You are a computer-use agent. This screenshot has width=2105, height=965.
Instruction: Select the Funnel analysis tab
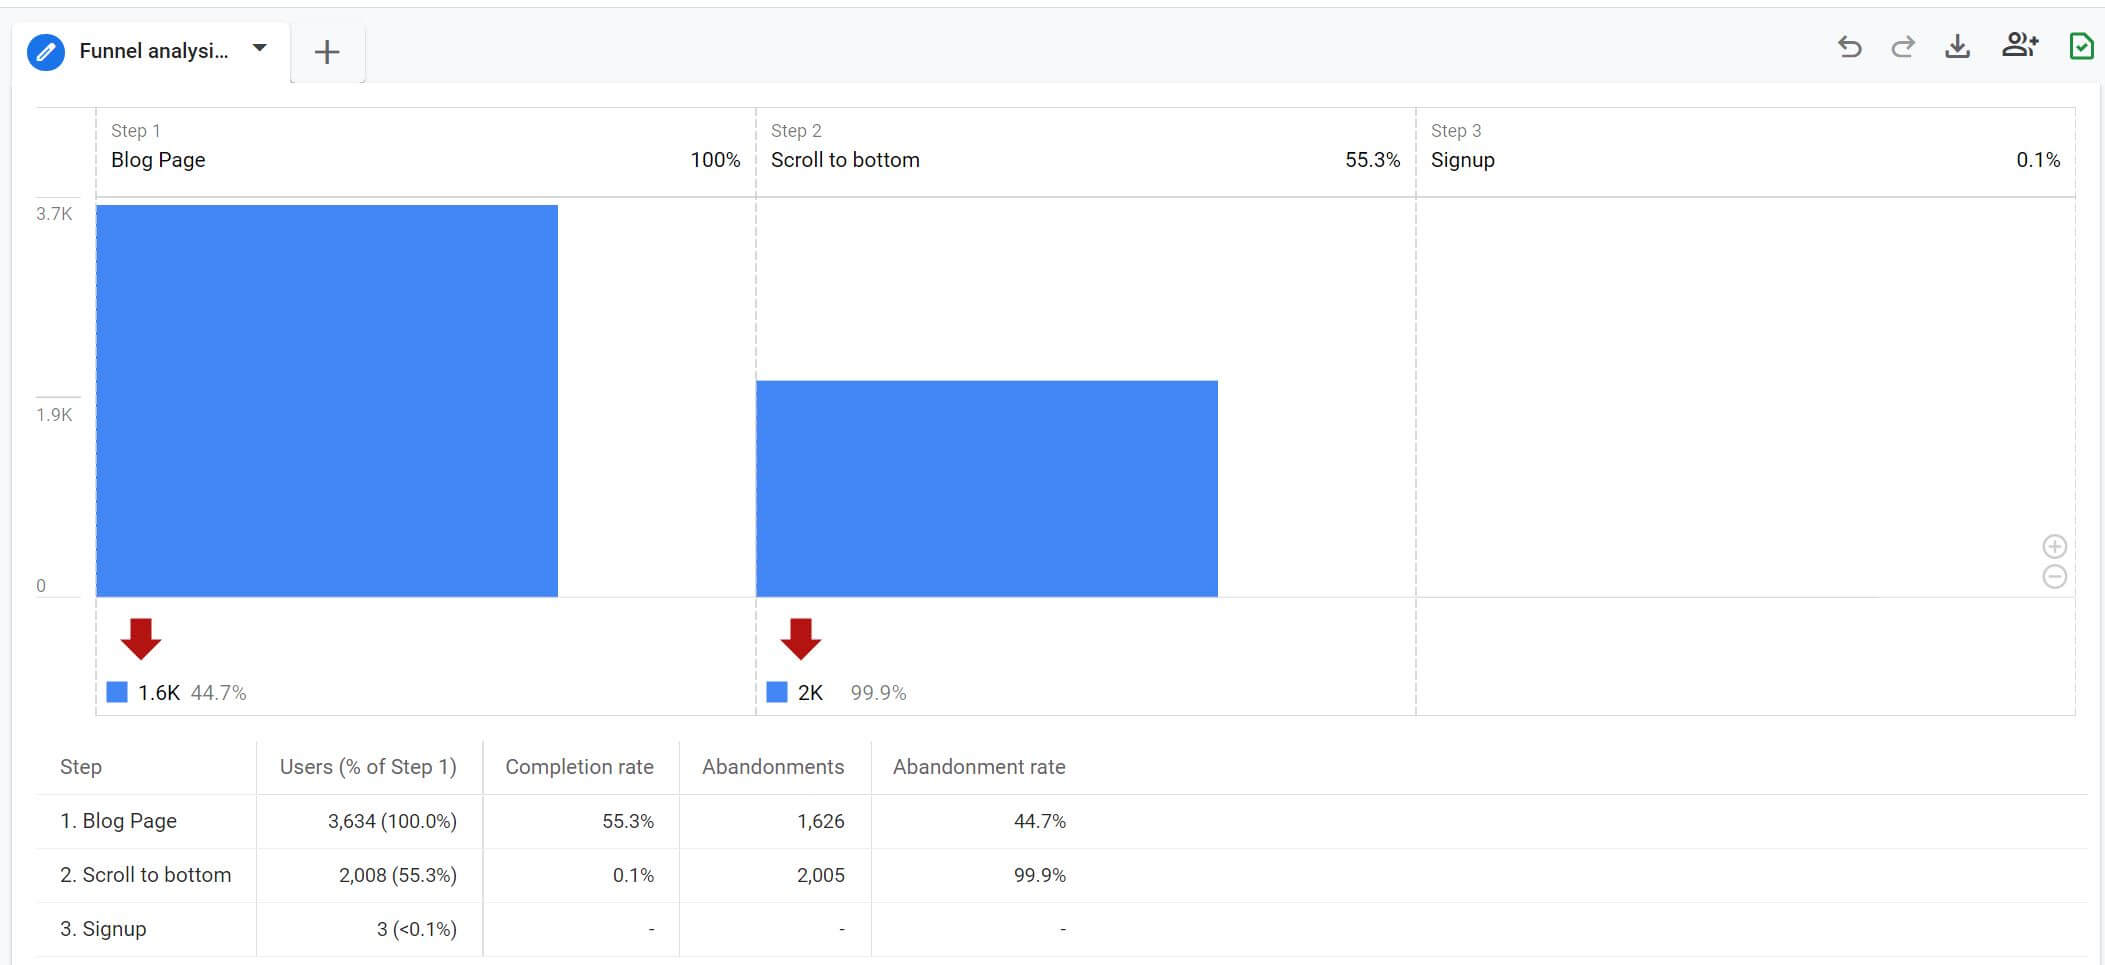(x=153, y=51)
